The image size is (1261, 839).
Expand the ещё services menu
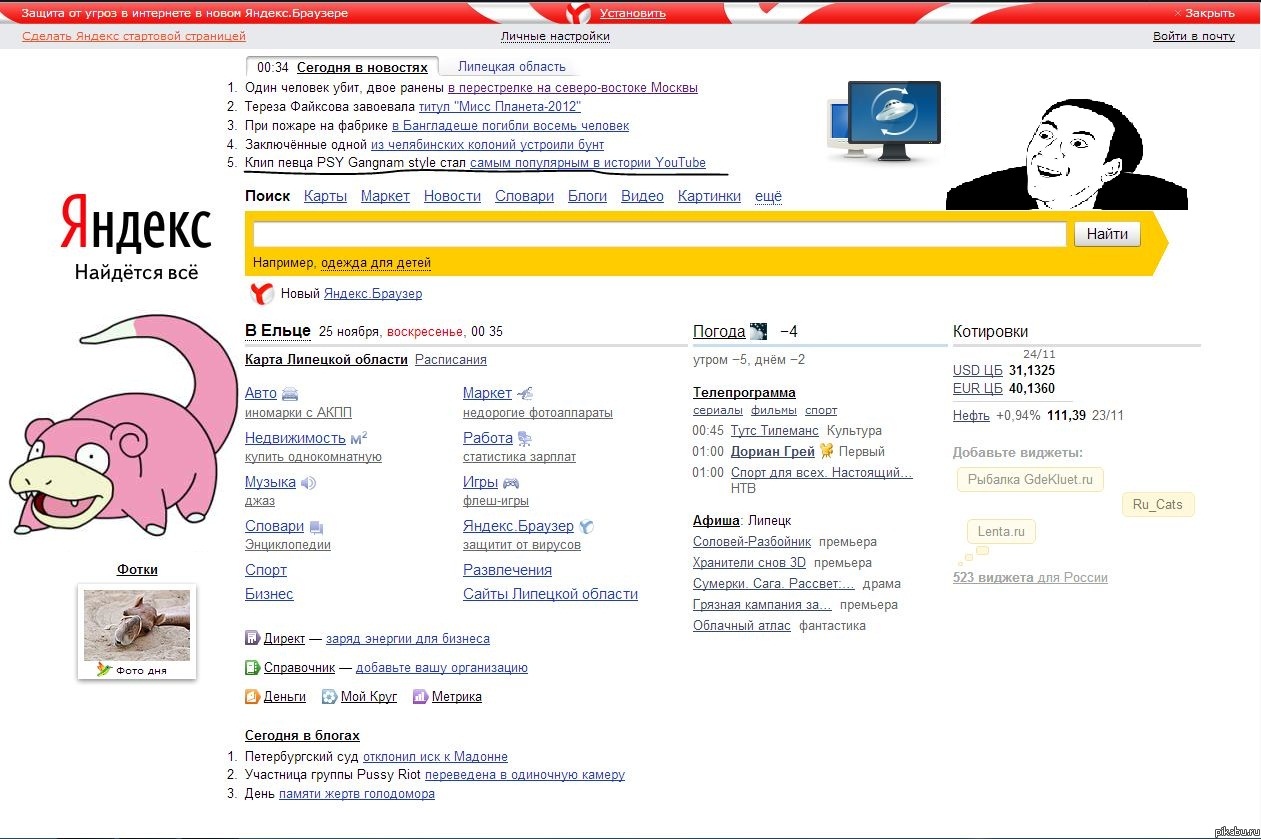tap(768, 196)
